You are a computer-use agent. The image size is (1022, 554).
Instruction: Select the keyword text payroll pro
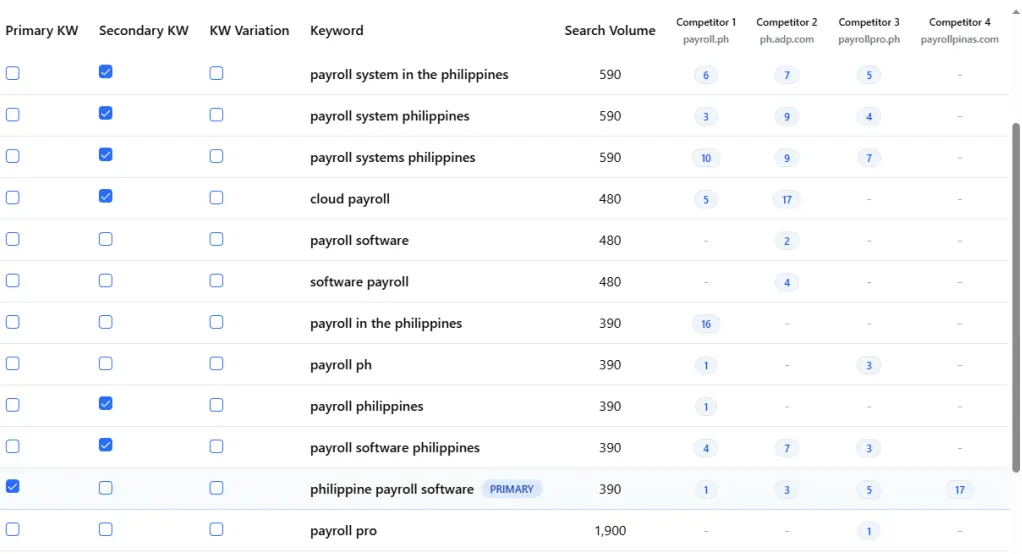point(343,531)
